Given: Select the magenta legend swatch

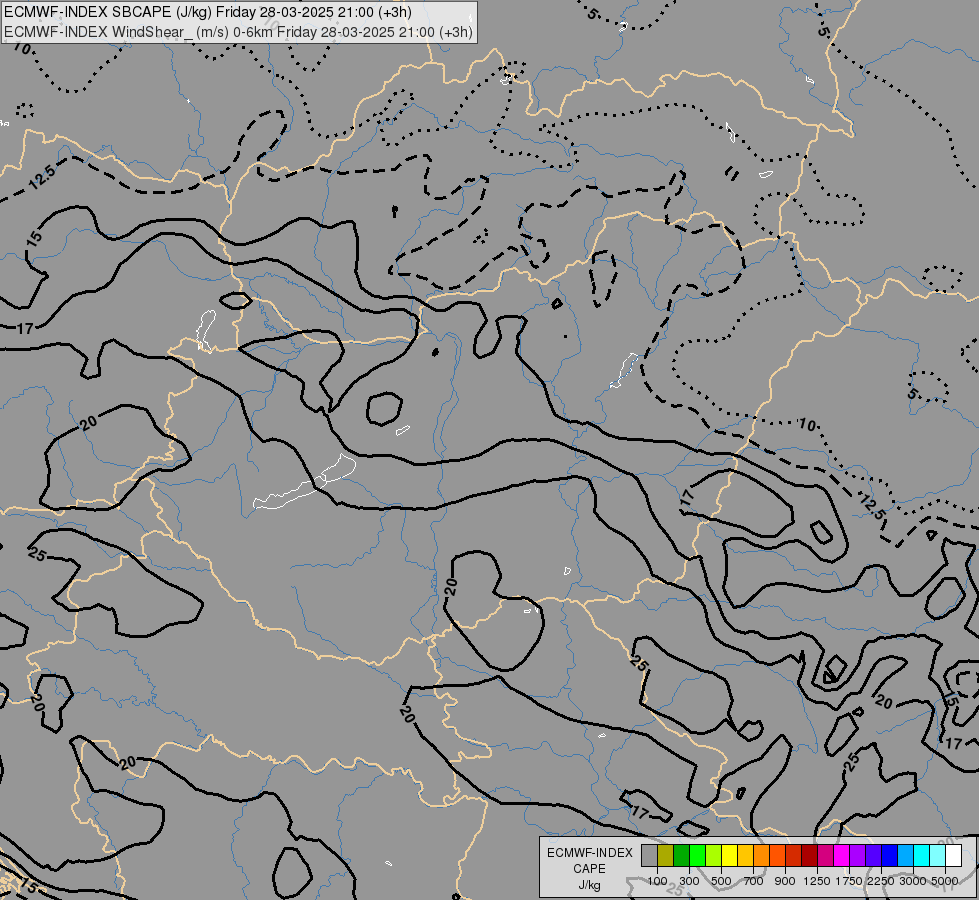Looking at the screenshot, I should pos(841,856).
